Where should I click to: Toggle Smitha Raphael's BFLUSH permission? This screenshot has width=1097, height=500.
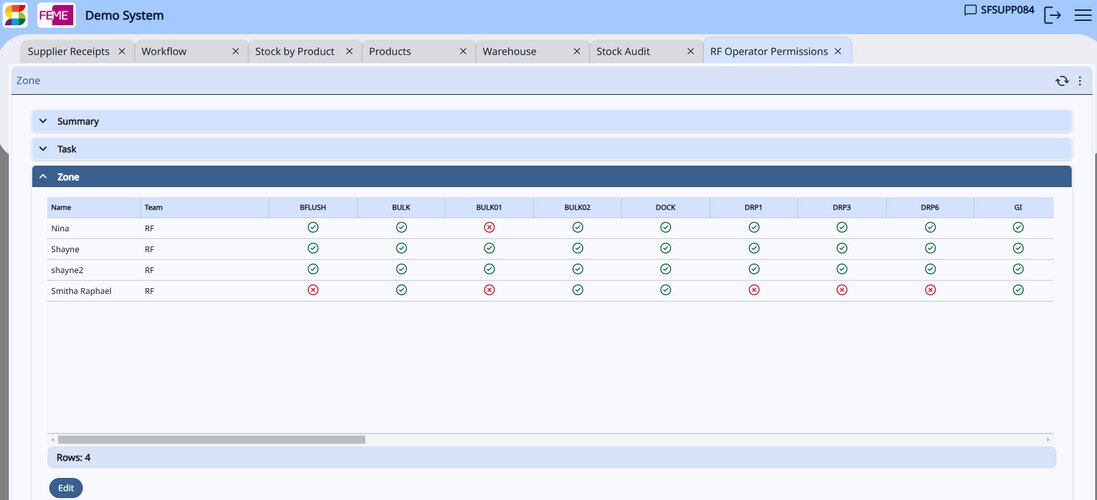[x=313, y=290]
